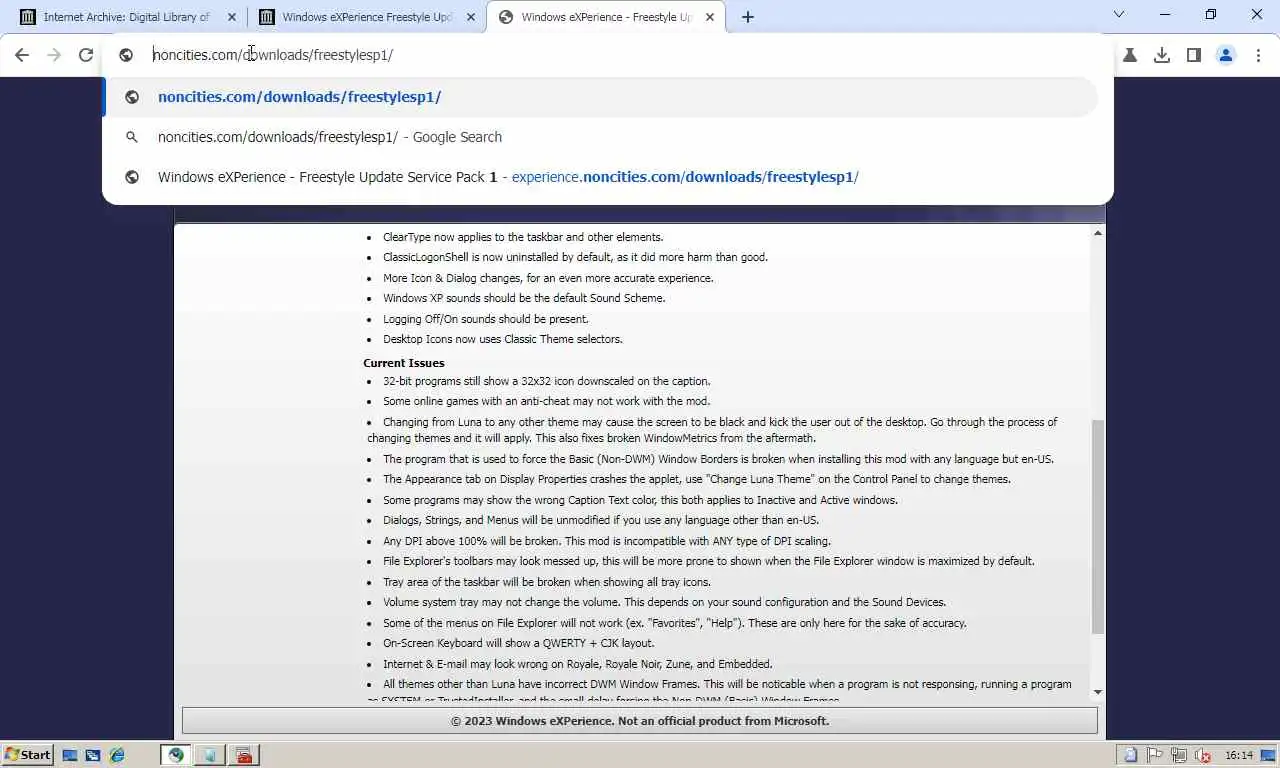Switch to the Internet Archive tab
1280x768 pixels.
127,17
